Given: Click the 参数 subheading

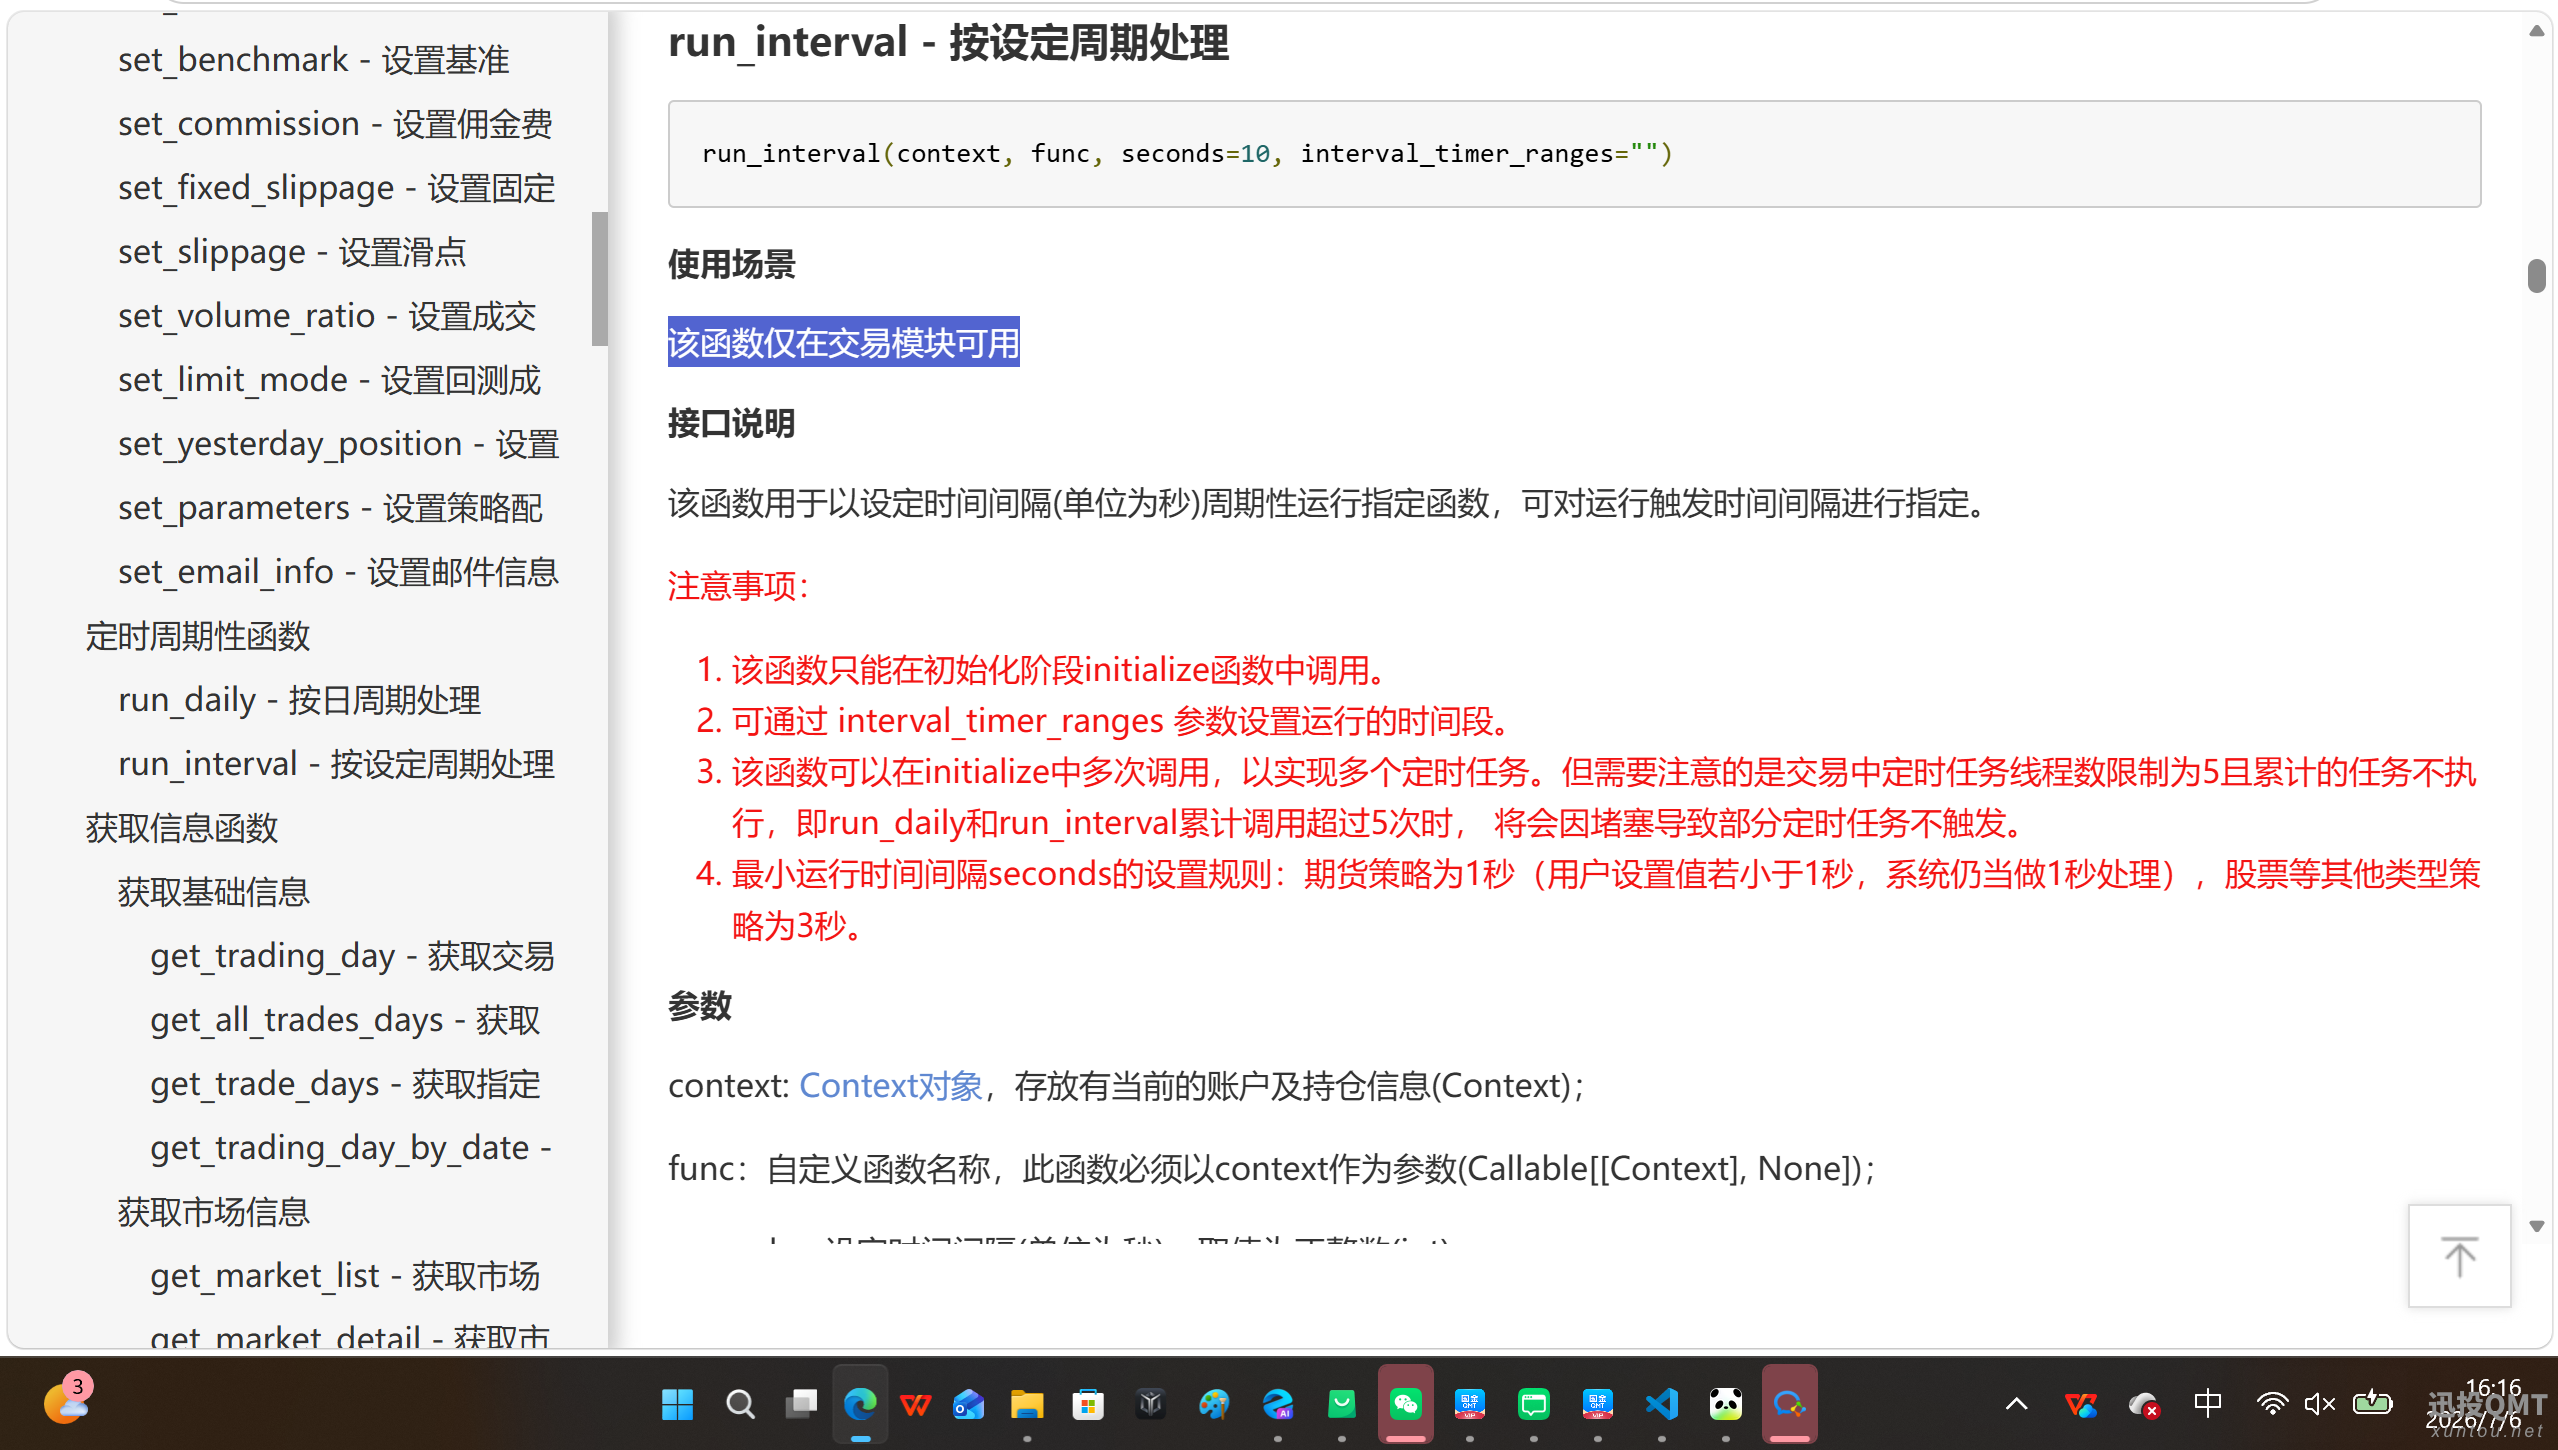Looking at the screenshot, I should pos(700,1005).
